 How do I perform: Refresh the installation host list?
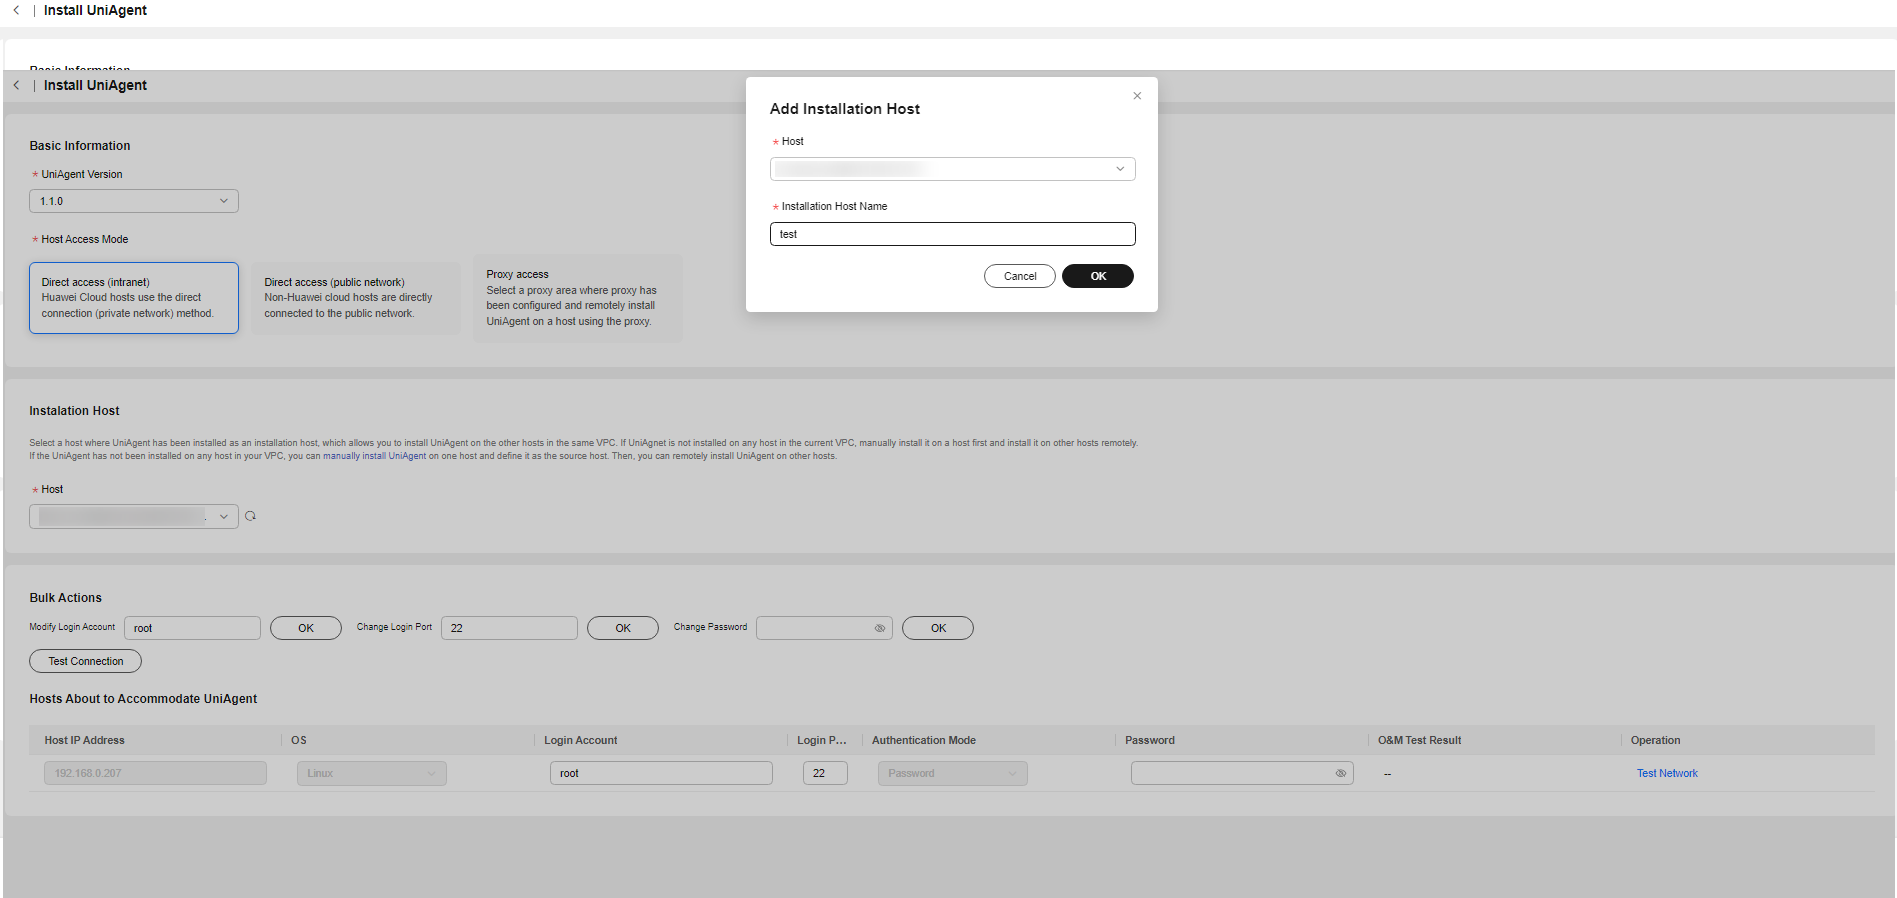(x=251, y=516)
